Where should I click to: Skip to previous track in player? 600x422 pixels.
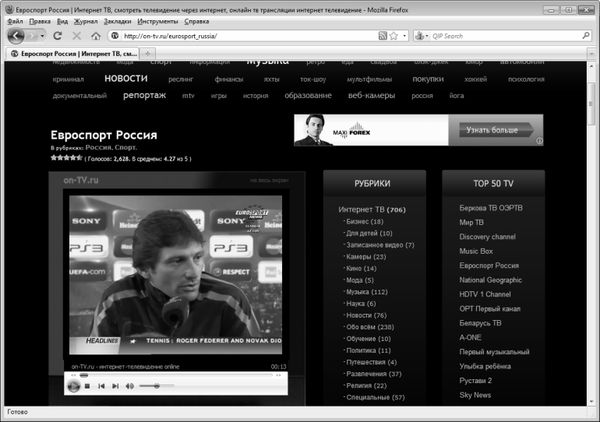pos(101,385)
